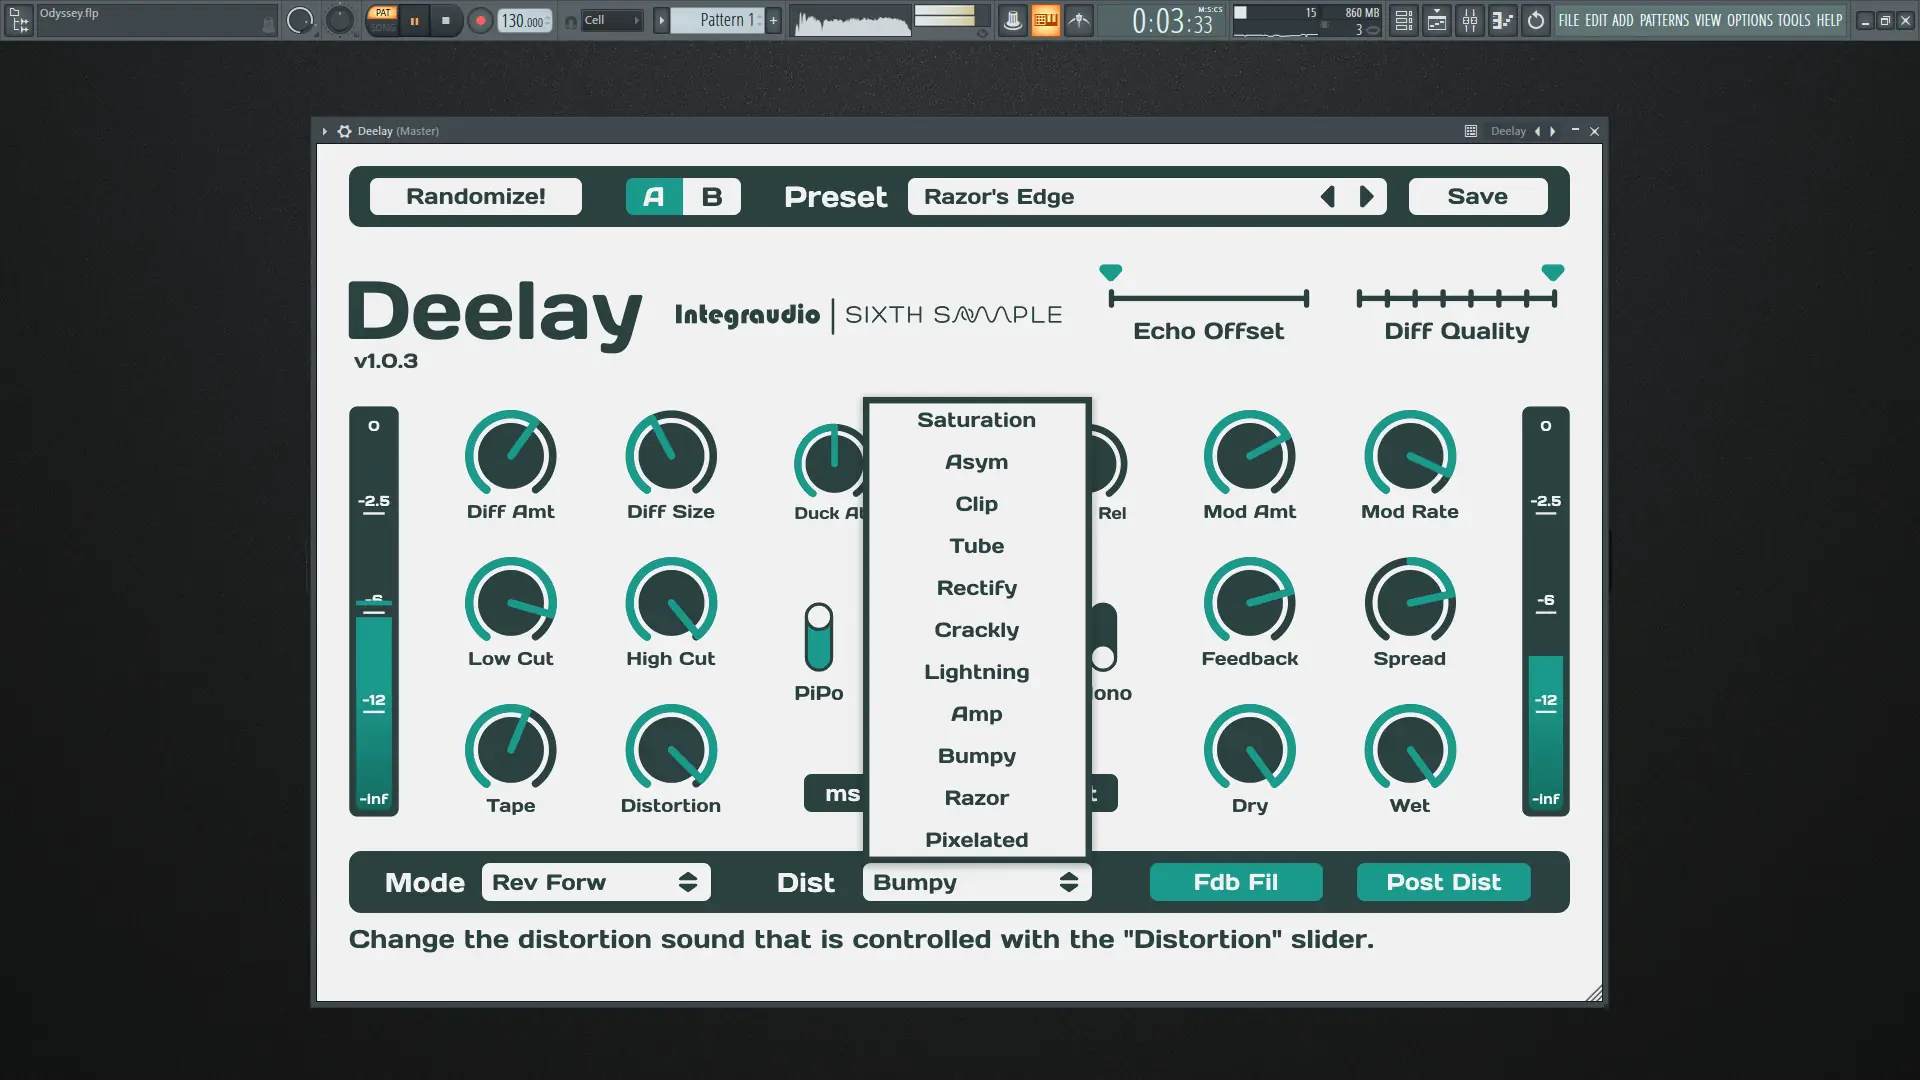Click the plugin detach grid icon
The width and height of the screenshot is (1920, 1080).
click(x=1470, y=131)
